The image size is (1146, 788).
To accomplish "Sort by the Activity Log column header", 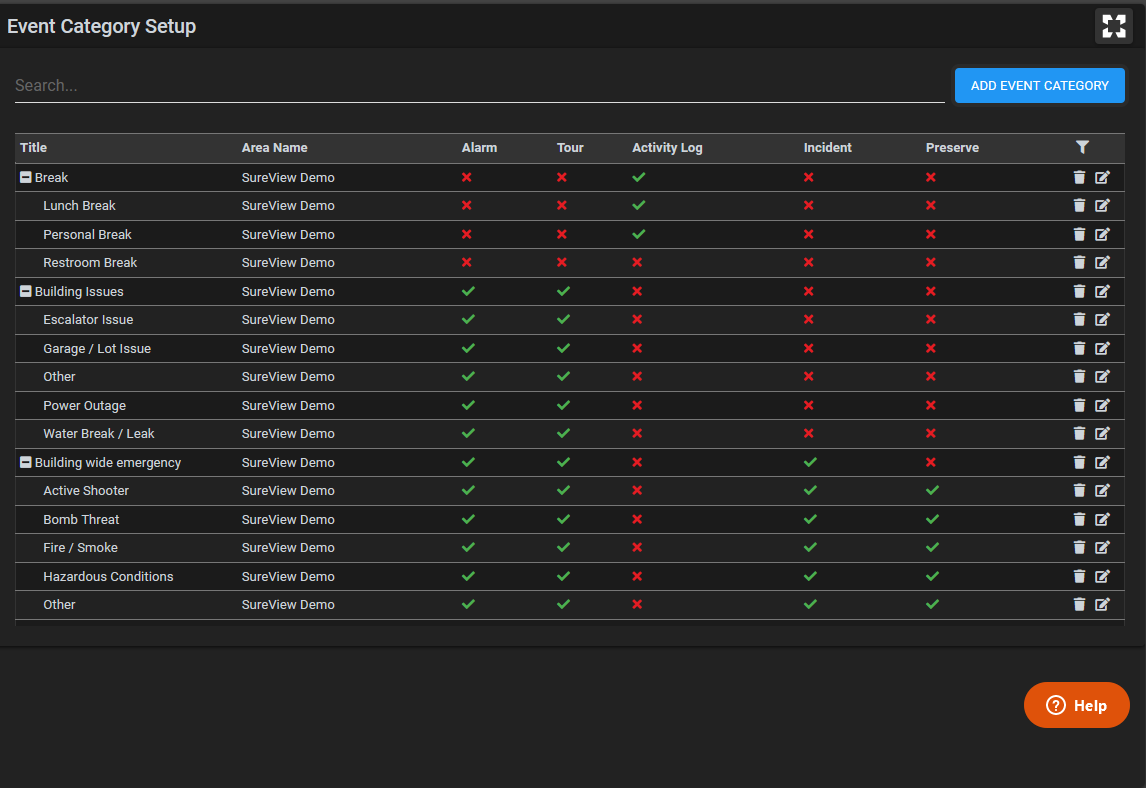I will point(667,148).
